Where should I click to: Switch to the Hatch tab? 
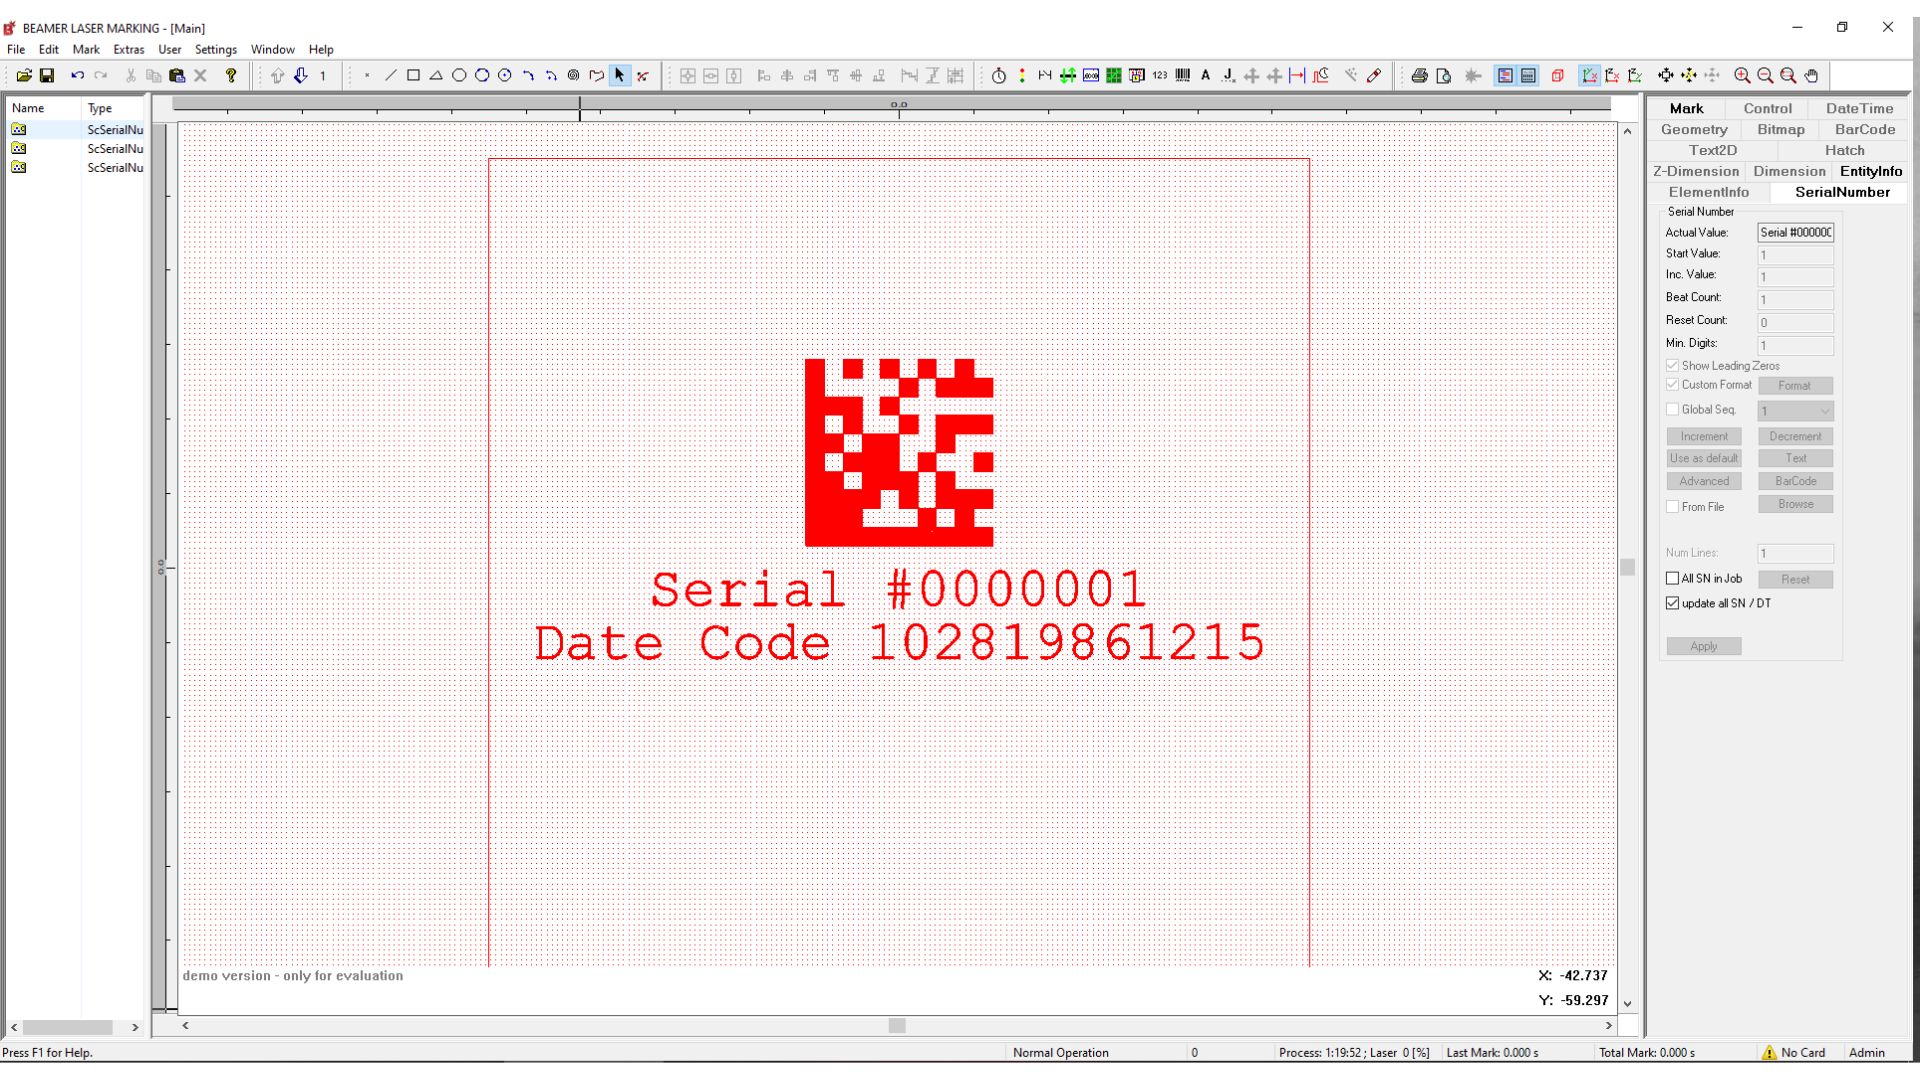[1844, 150]
